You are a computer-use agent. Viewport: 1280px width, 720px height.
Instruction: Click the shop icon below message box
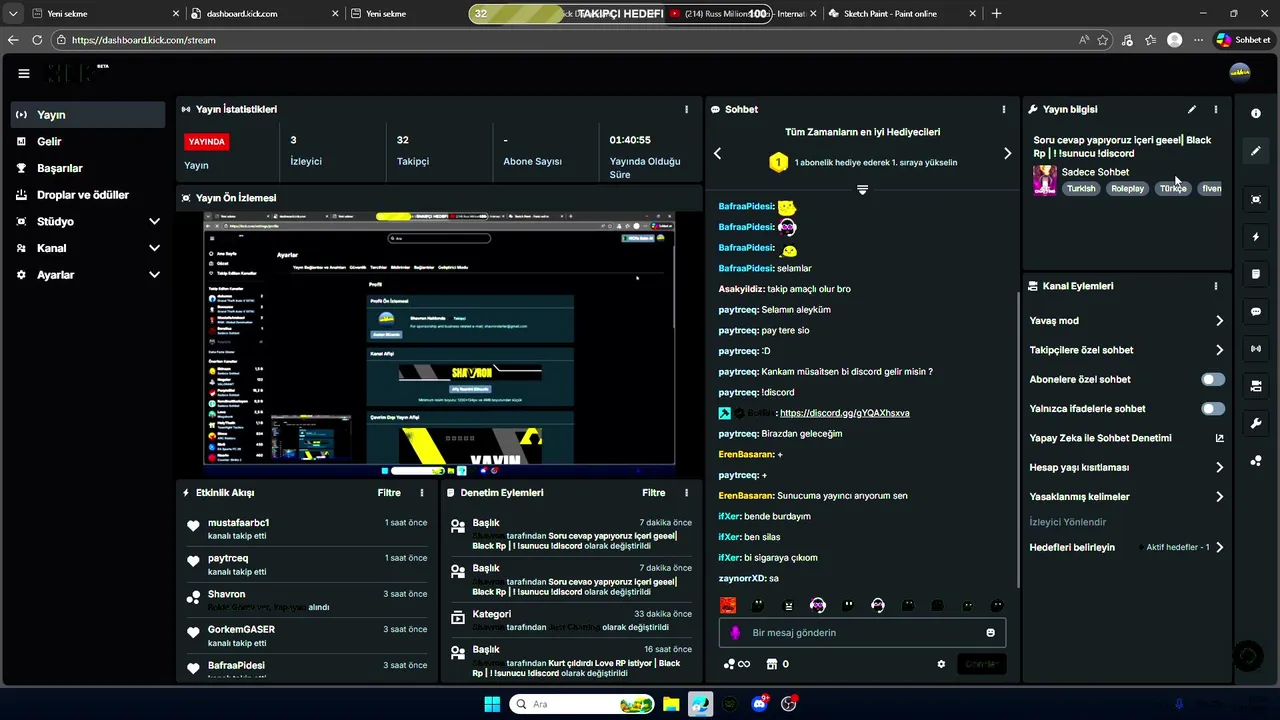772,664
